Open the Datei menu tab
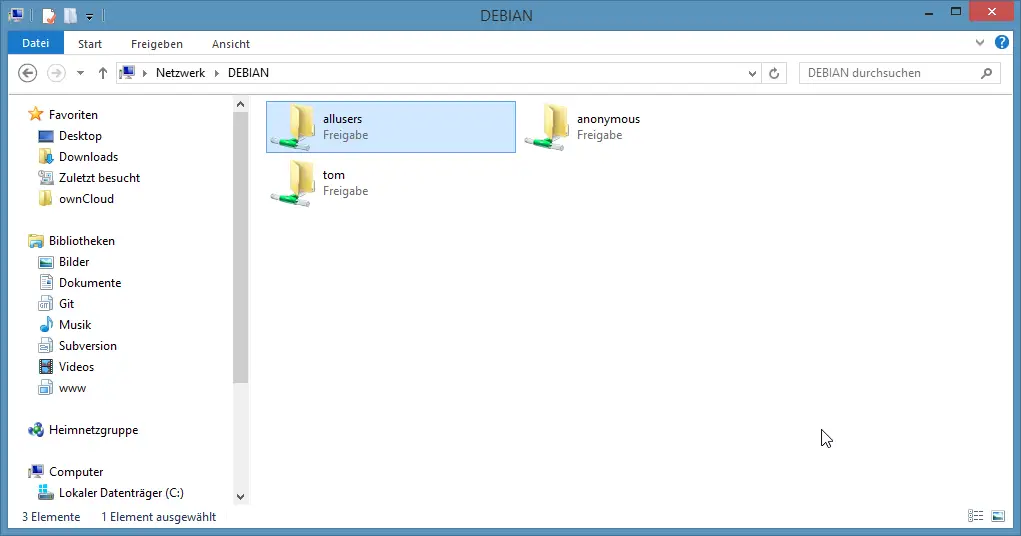The image size is (1021, 536). coord(35,43)
